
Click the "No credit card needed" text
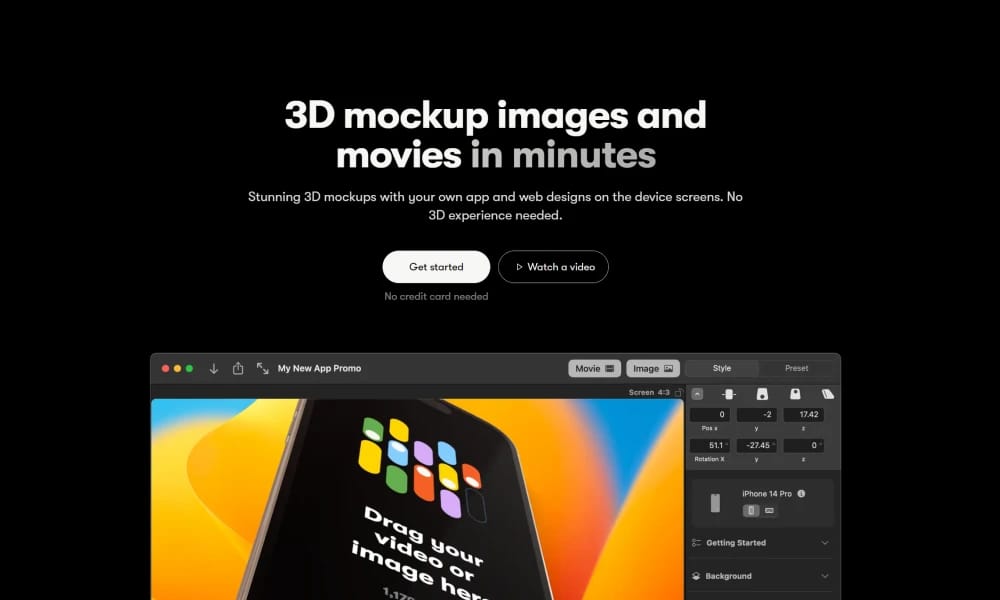(x=436, y=296)
